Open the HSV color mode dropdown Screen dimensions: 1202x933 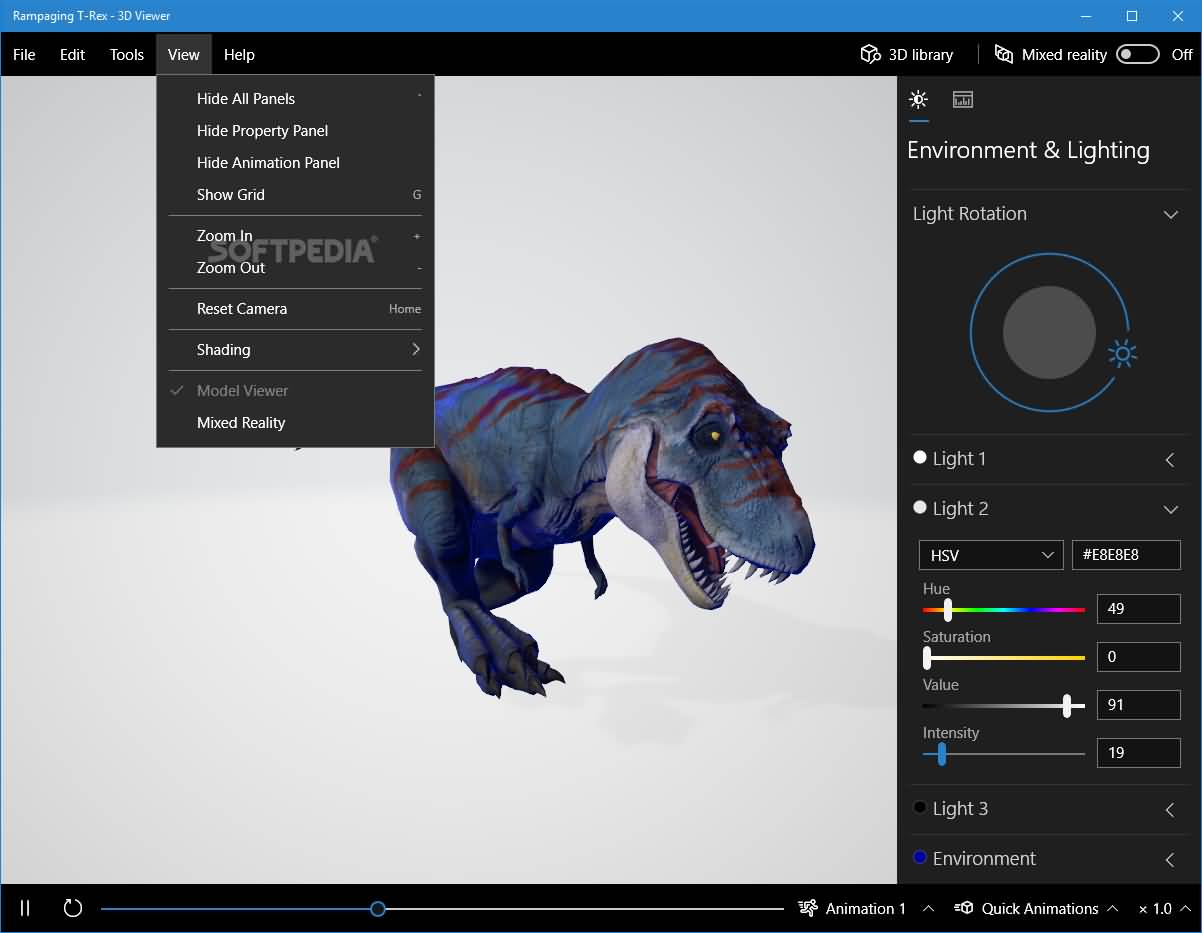tap(990, 555)
